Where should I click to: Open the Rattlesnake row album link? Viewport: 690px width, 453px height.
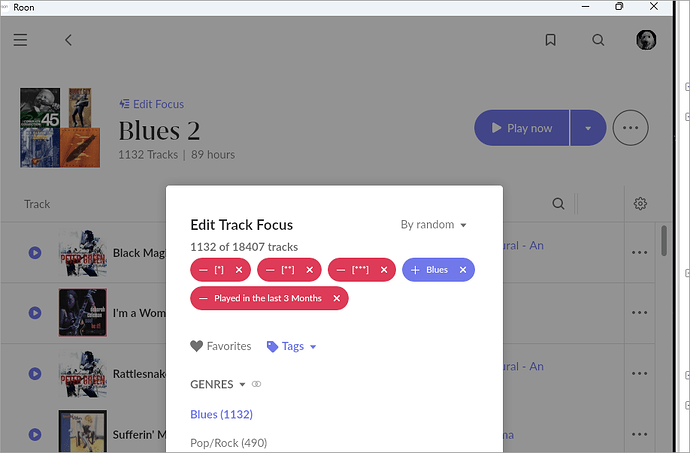point(524,367)
